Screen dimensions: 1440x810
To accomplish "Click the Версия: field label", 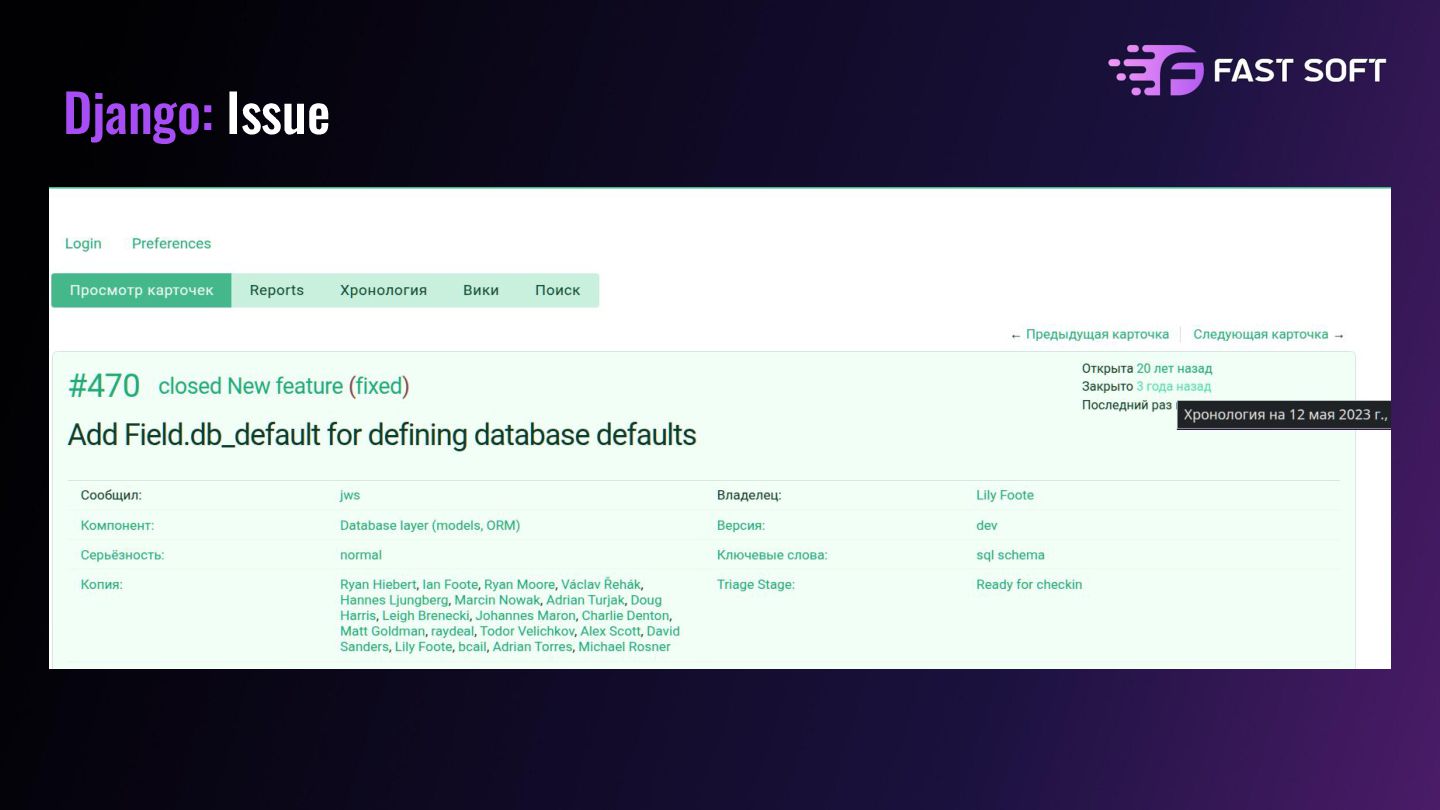I will pyautogui.click(x=741, y=525).
